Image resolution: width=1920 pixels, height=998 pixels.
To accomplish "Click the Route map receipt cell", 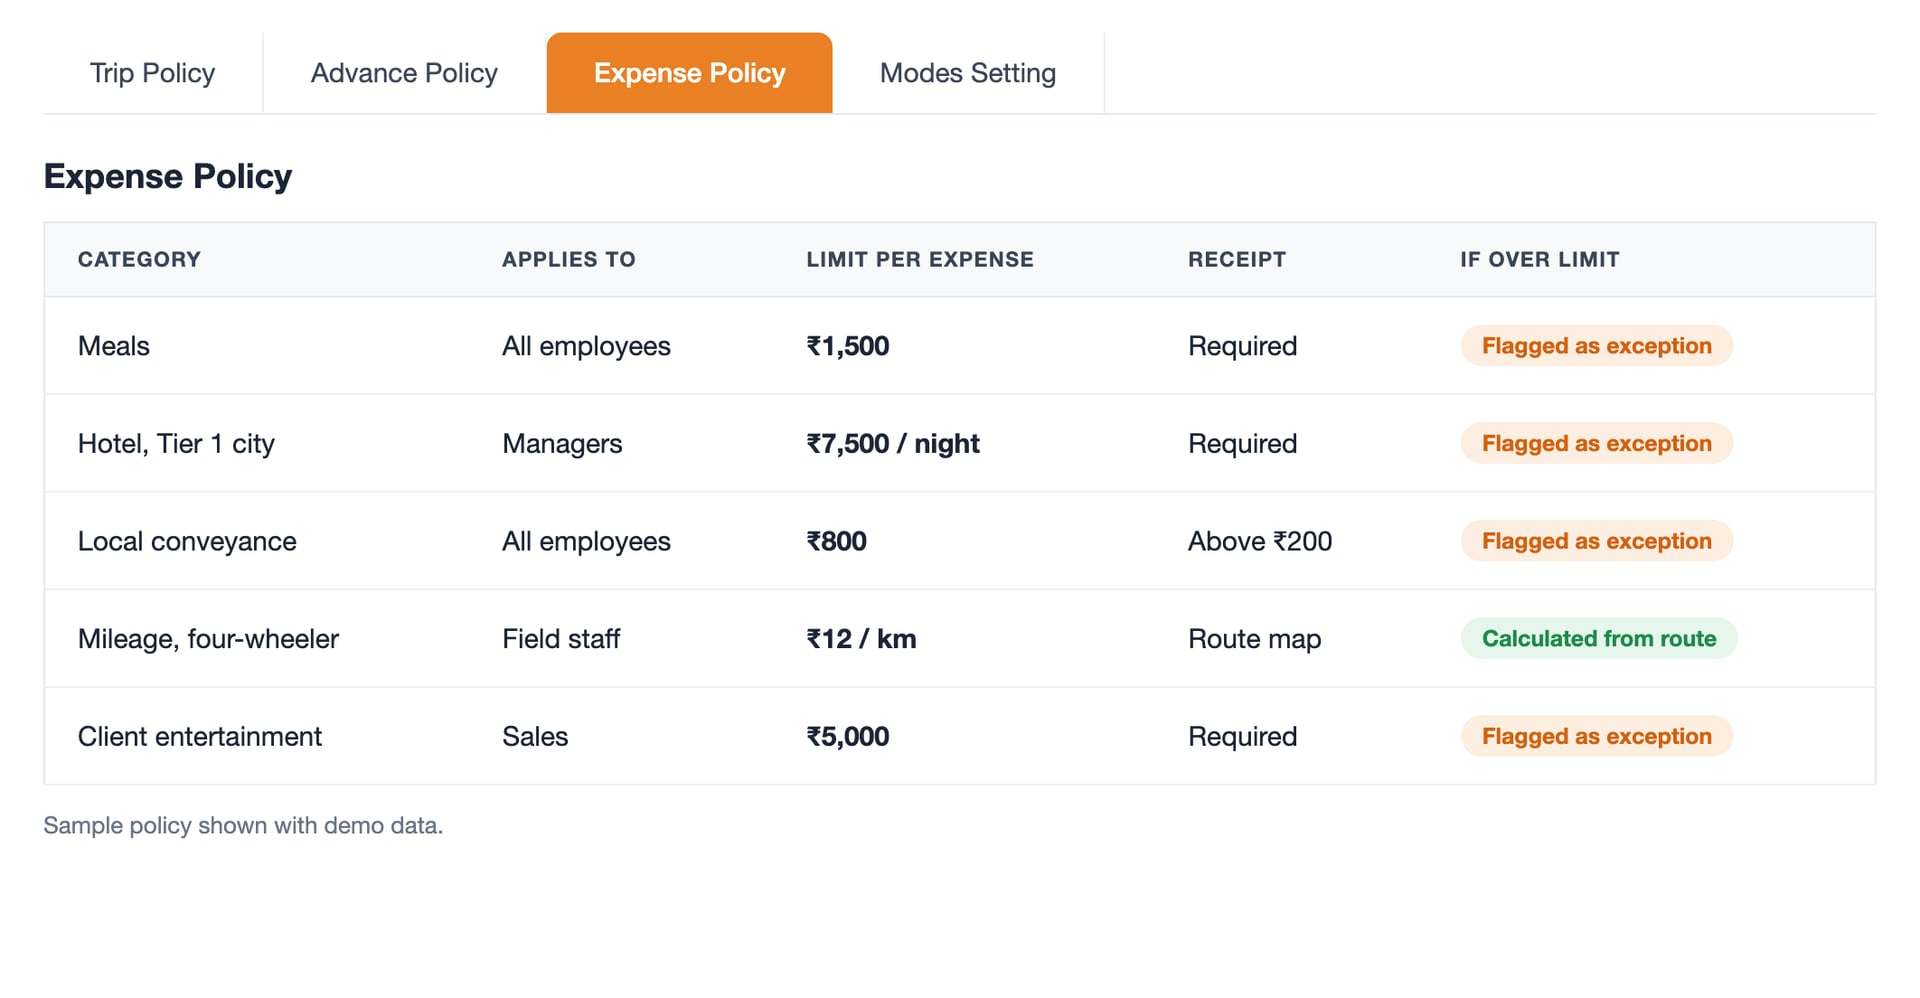I will click(x=1254, y=639).
